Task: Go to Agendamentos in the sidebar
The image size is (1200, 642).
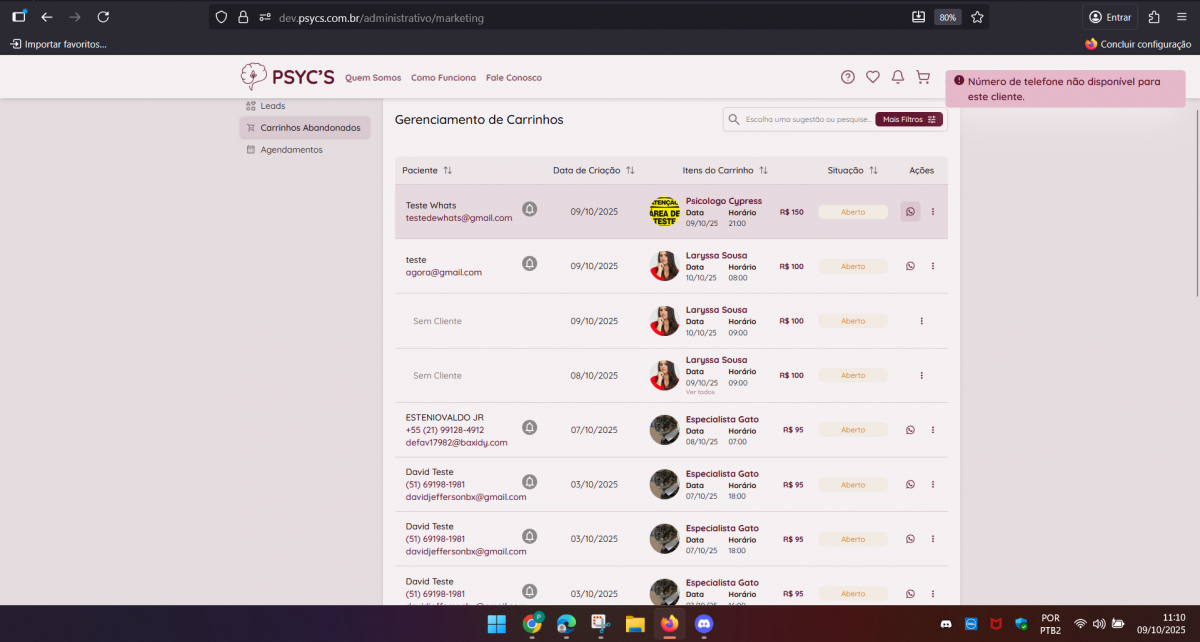Action: (290, 150)
